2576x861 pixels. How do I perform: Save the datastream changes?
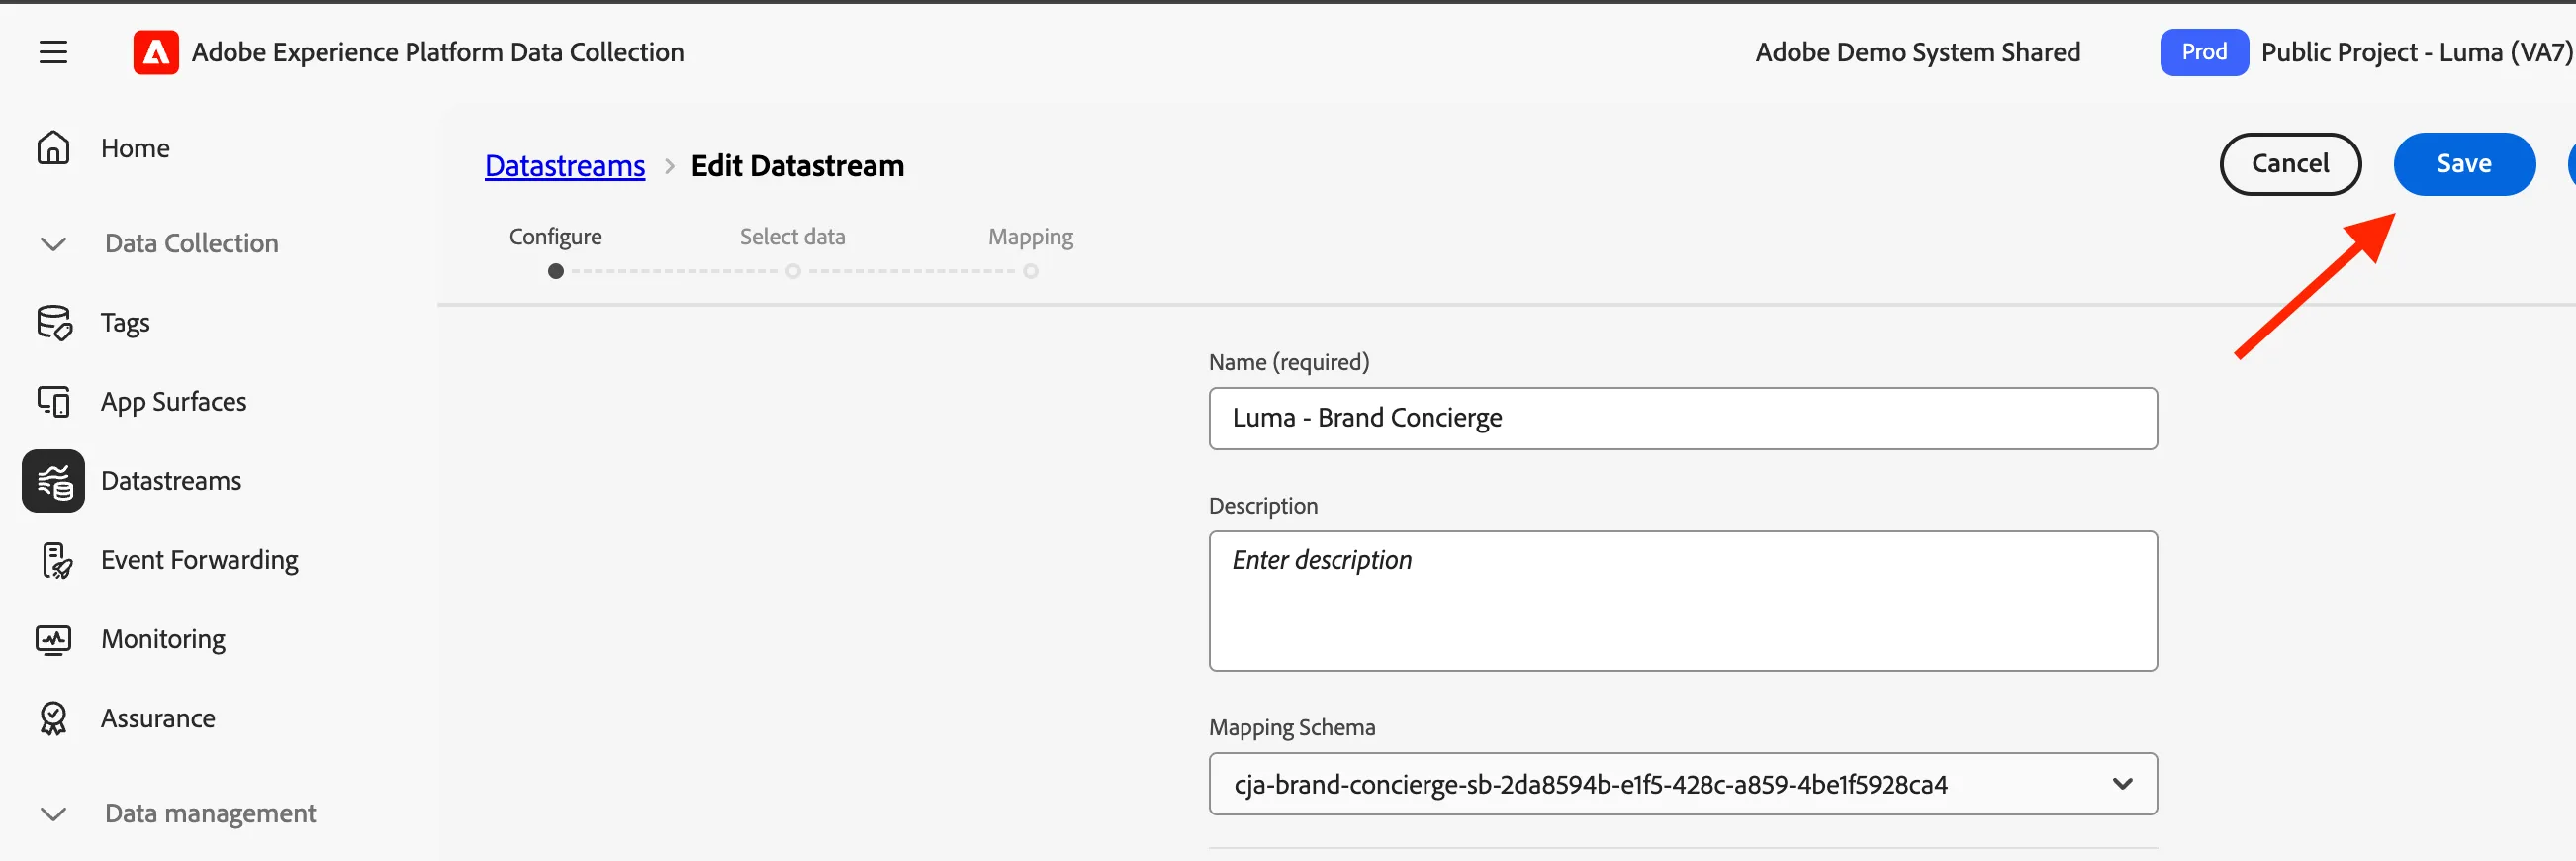[2463, 164]
